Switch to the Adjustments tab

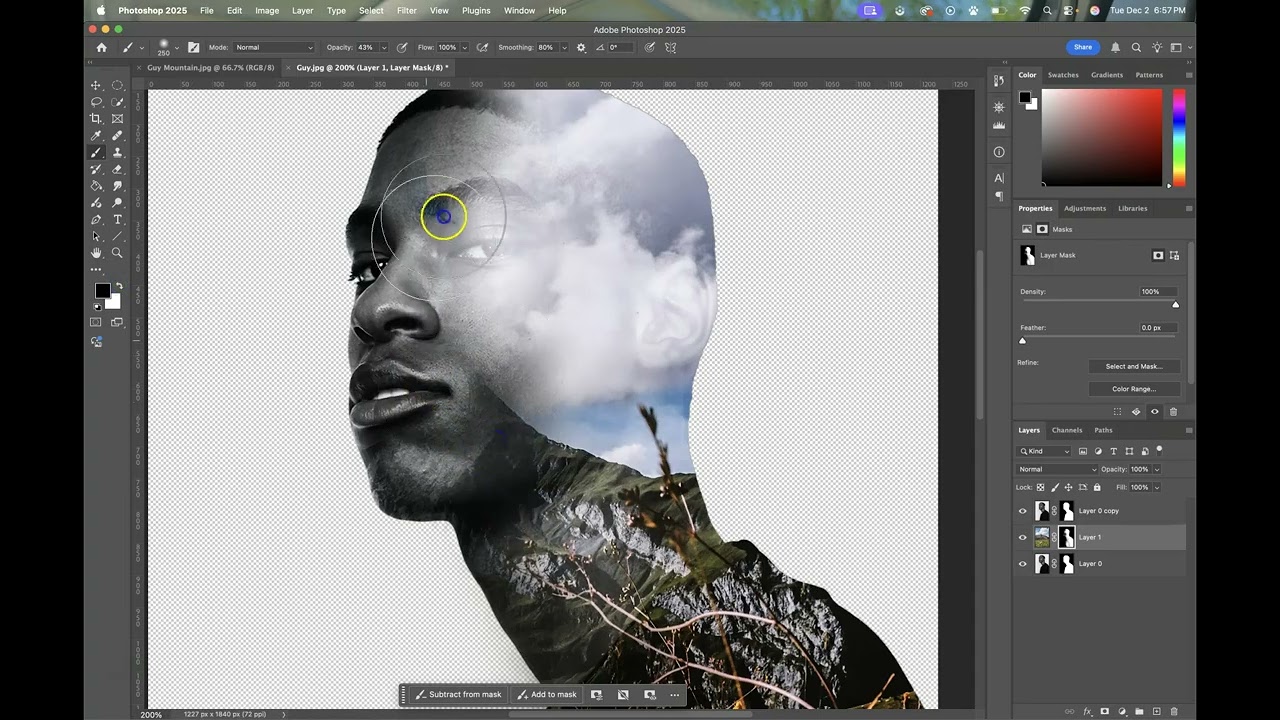click(x=1085, y=208)
